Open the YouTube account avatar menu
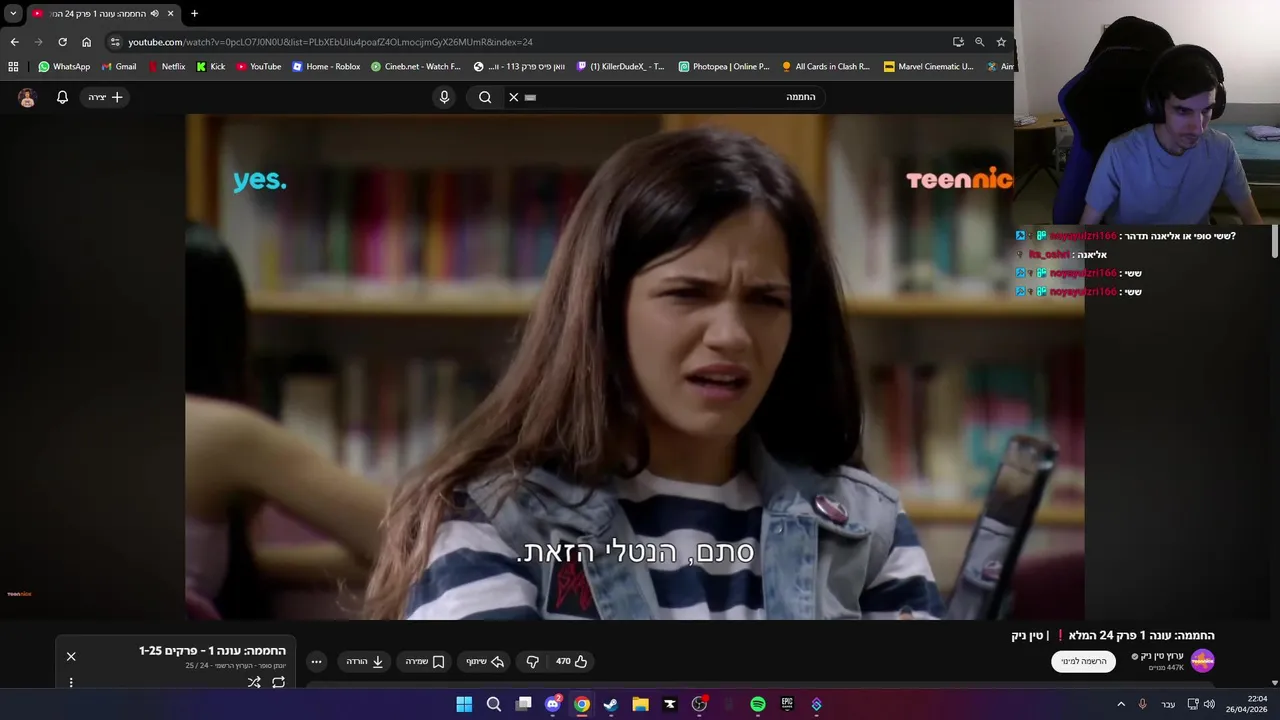The width and height of the screenshot is (1280, 720). pos(27,97)
